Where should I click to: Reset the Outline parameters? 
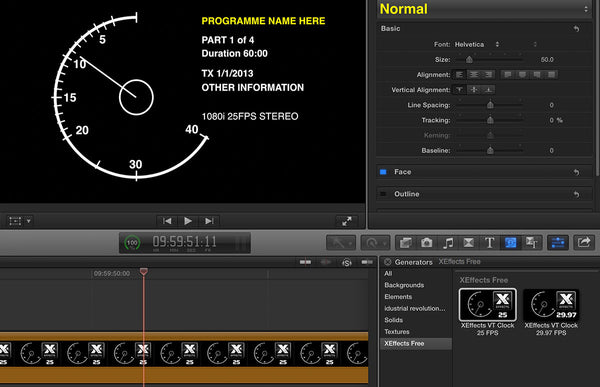coord(576,194)
